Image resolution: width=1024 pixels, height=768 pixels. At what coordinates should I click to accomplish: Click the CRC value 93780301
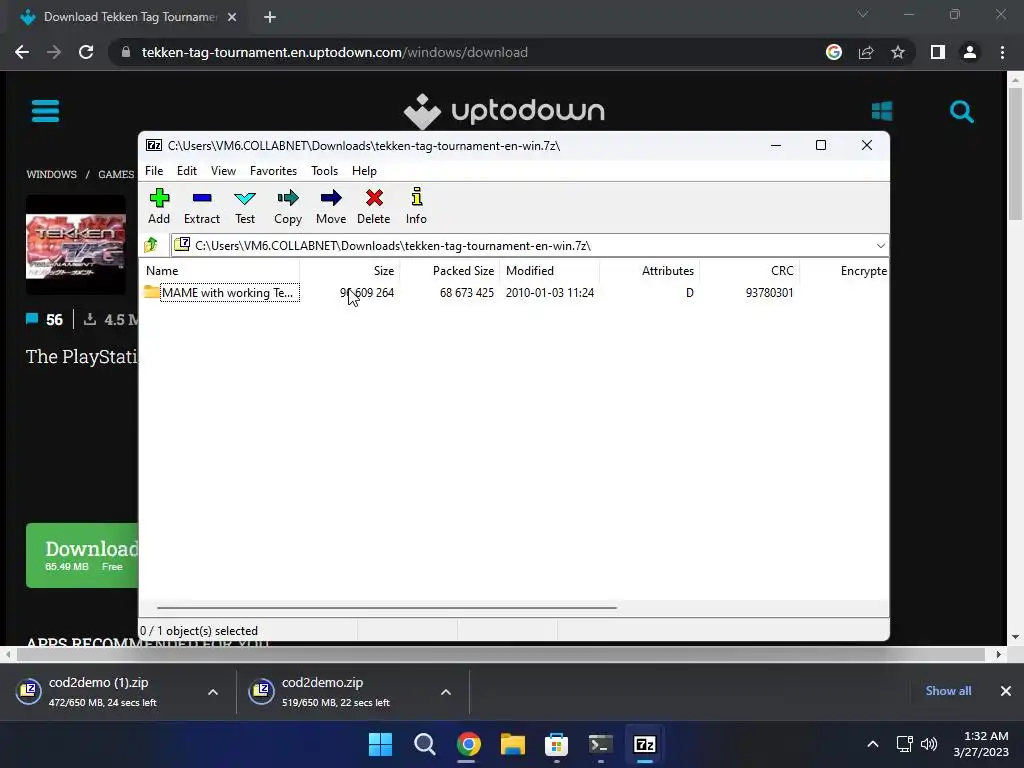tap(769, 293)
